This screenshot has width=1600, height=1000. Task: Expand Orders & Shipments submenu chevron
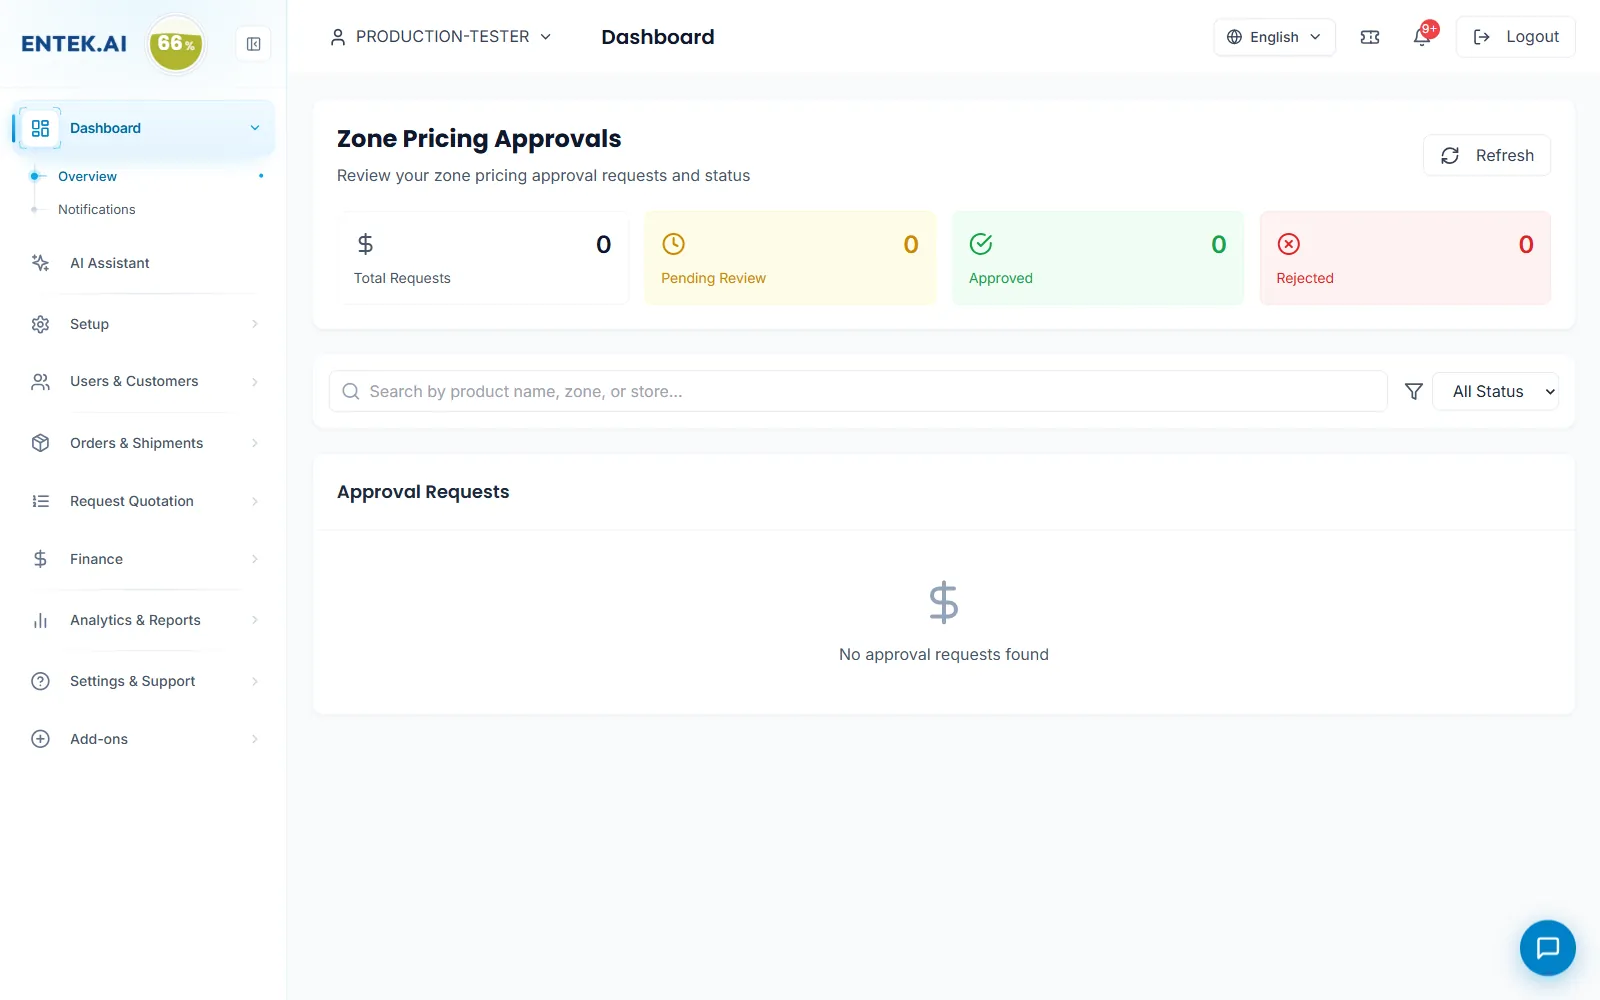coord(255,443)
